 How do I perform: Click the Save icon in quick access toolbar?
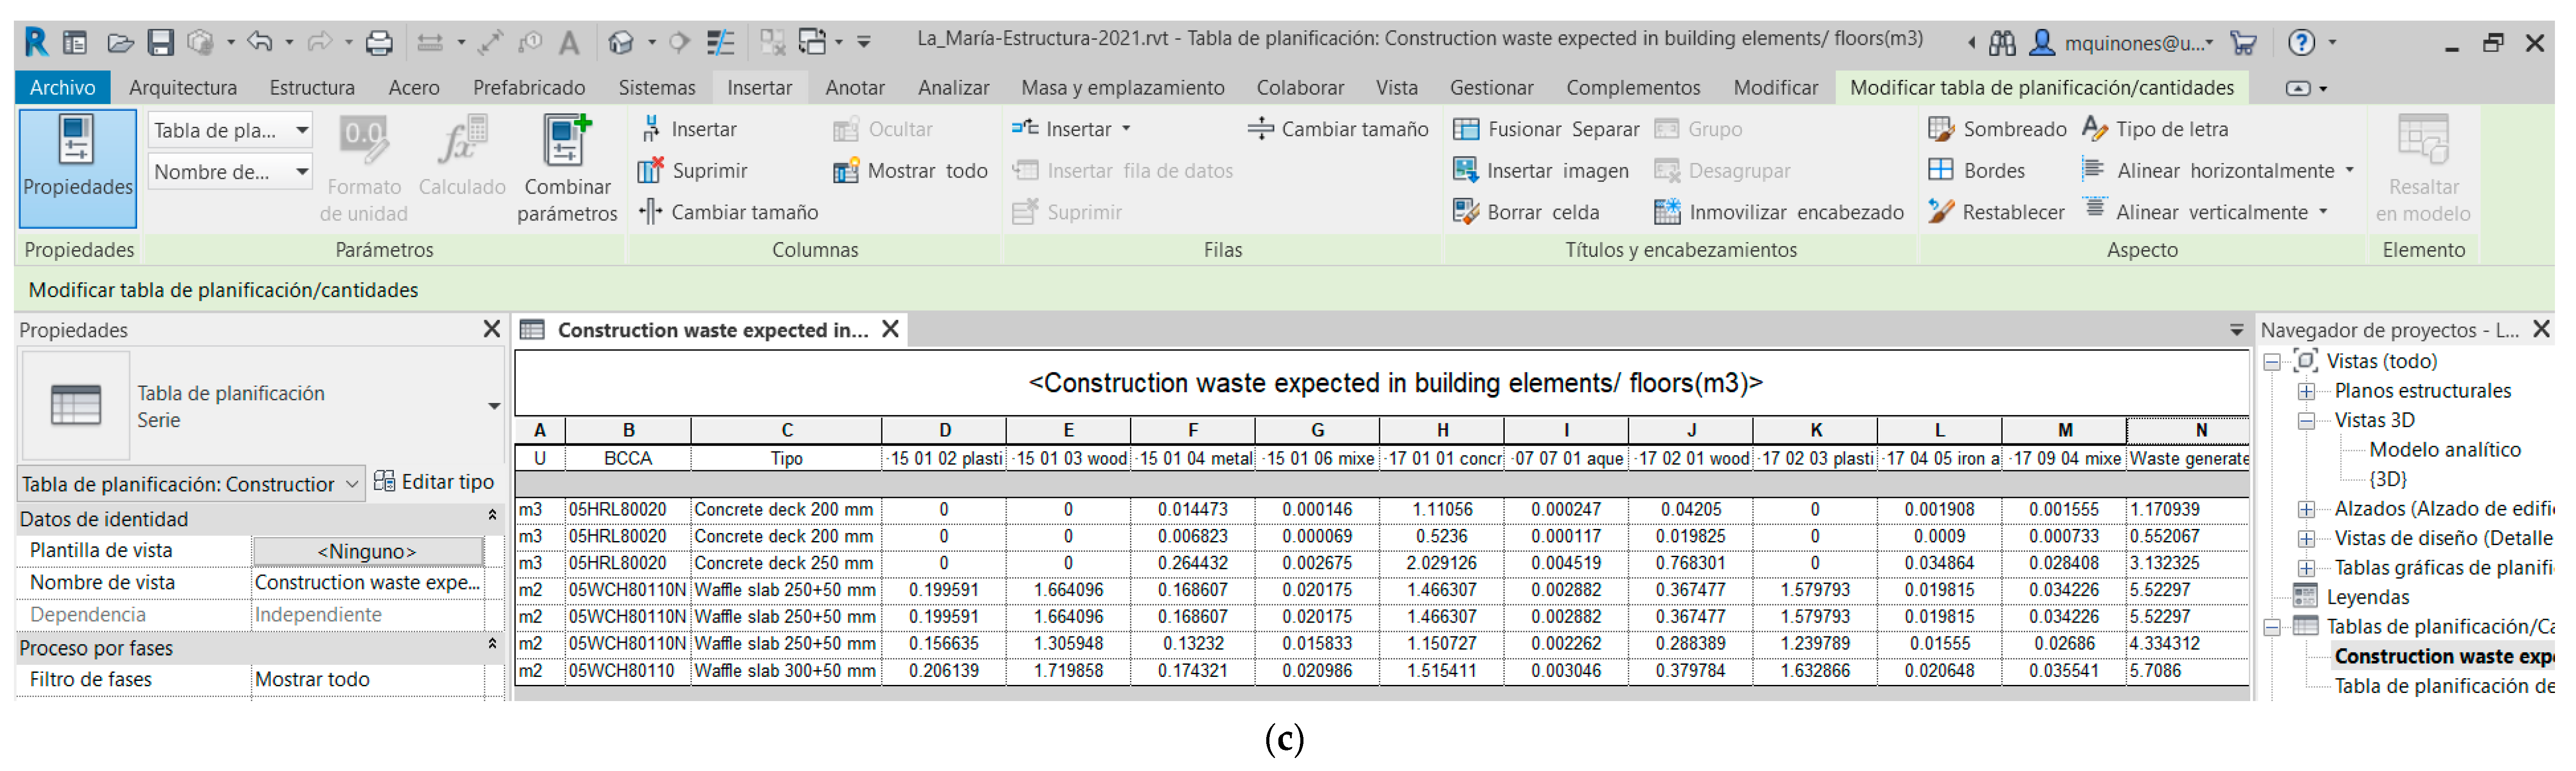(160, 42)
